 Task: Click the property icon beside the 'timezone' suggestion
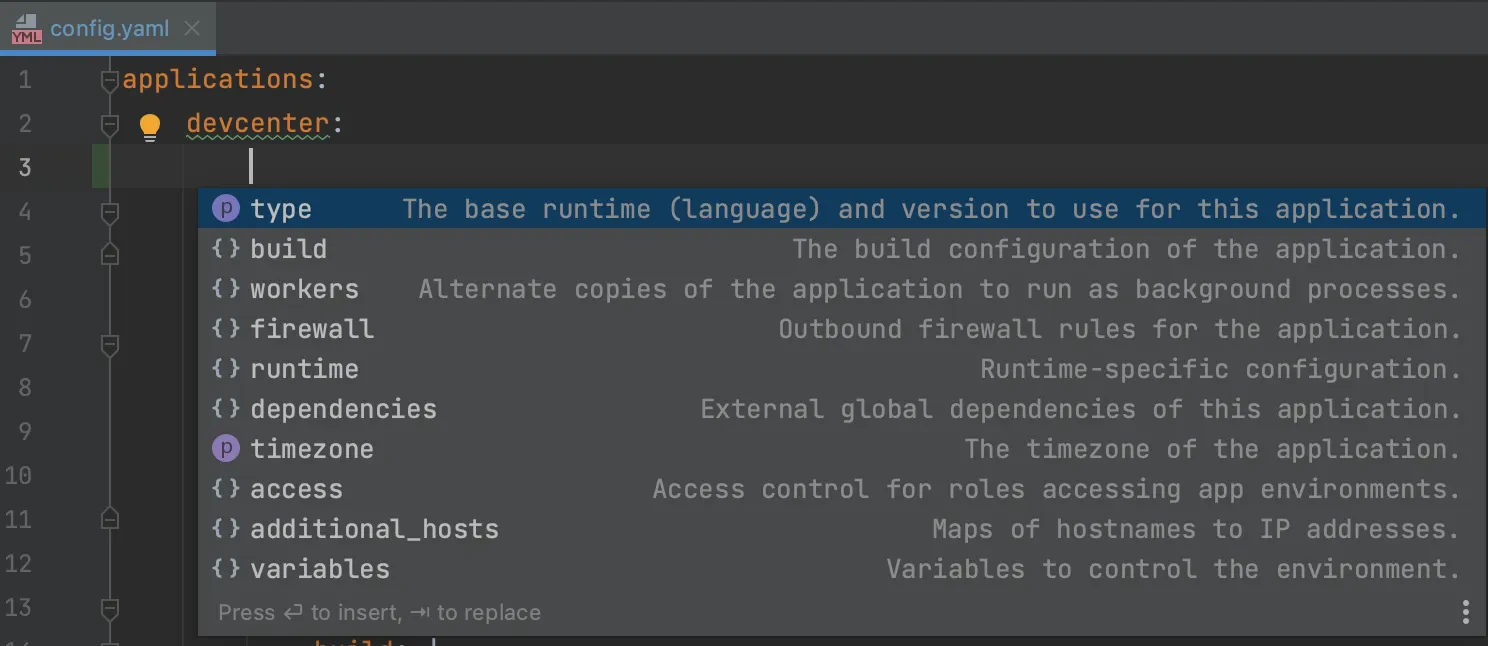coord(226,448)
